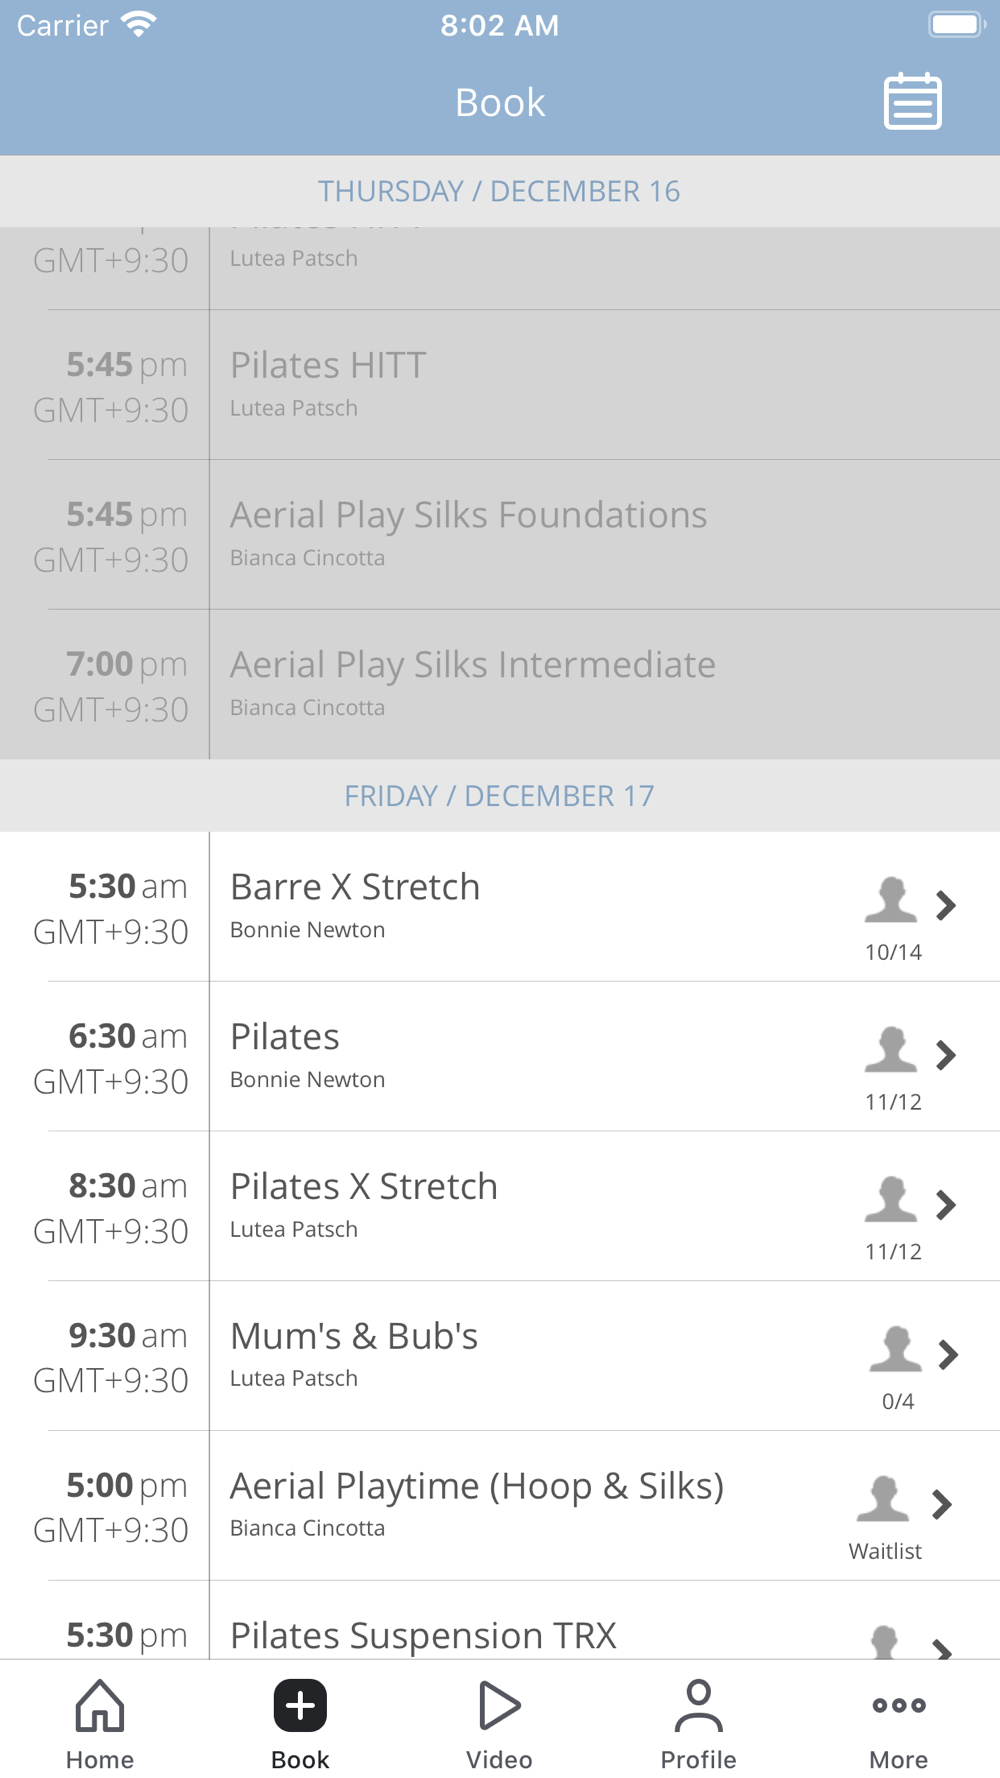1000x1778 pixels.
Task: Tap Aerial Play Silks Foundations class
Action: point(500,535)
